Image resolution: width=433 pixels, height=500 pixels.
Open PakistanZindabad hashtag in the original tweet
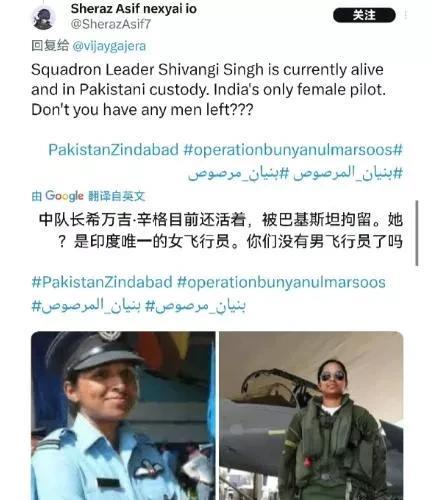pyautogui.click(x=113, y=150)
